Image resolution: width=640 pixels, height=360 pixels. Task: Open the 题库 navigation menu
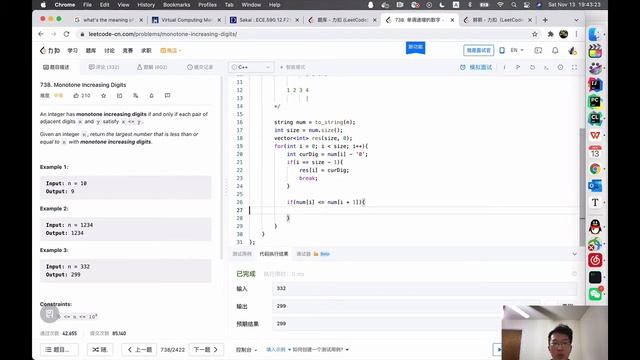pos(91,51)
